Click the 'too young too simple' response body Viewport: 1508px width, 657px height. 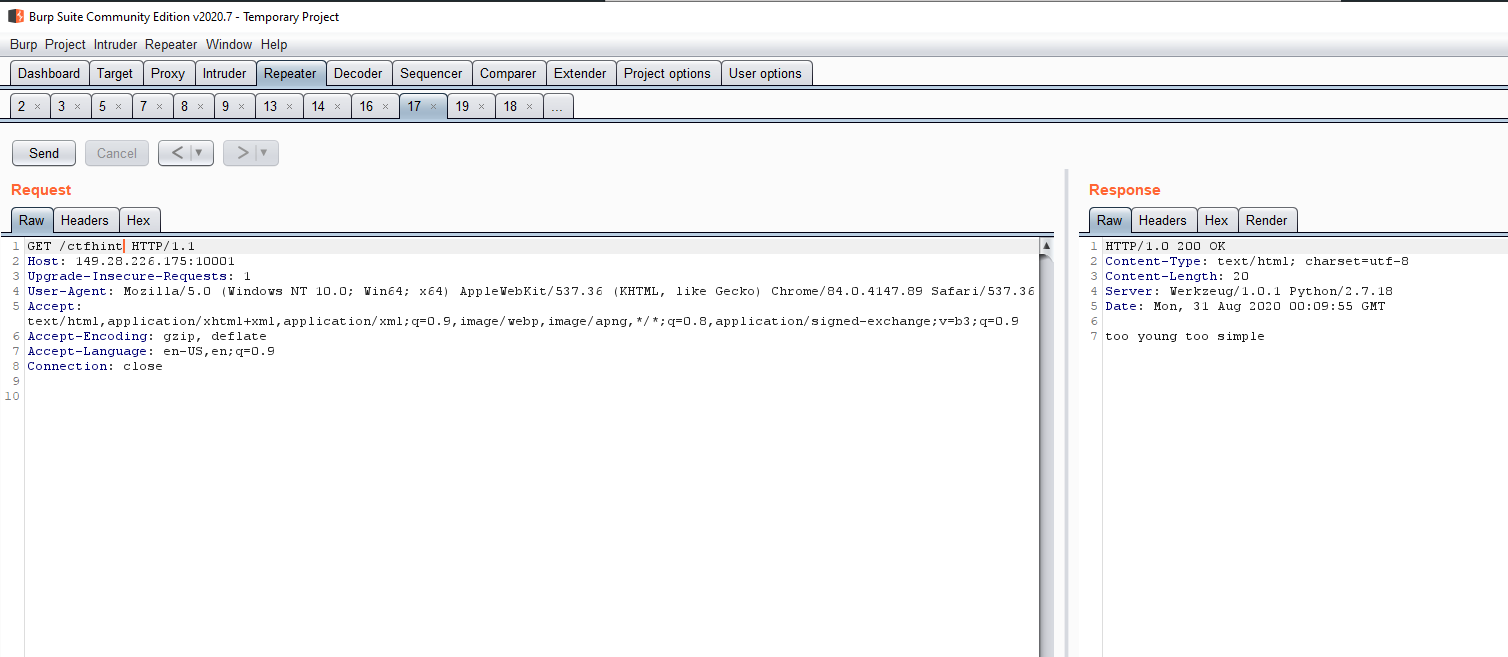coord(1185,336)
